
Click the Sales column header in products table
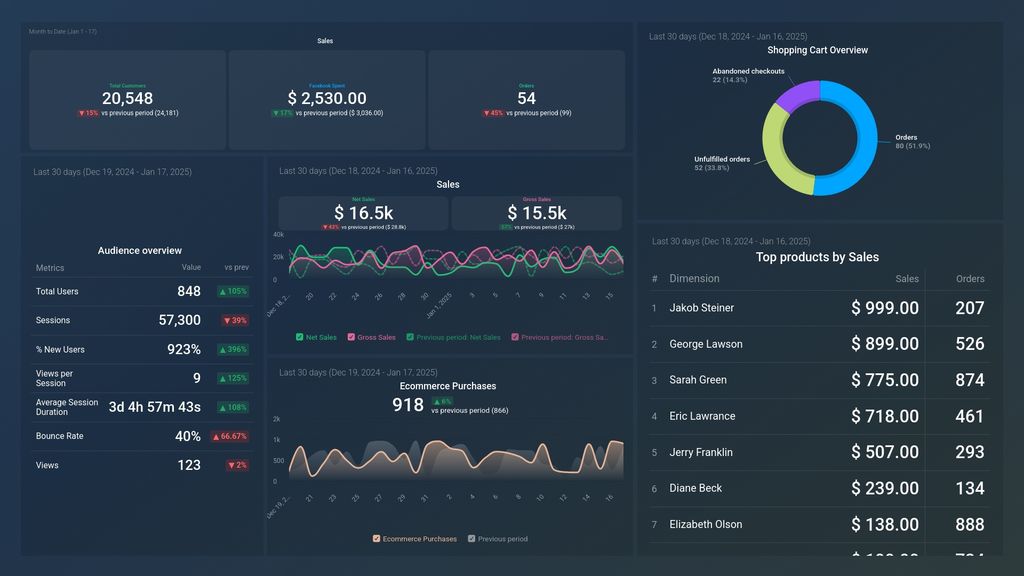click(x=907, y=279)
